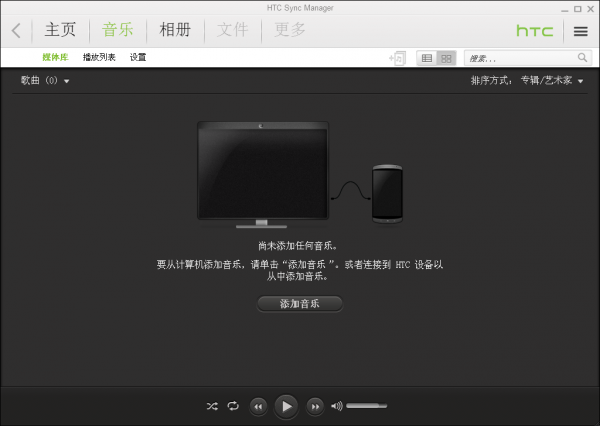Screen dimensions: 600x426
Task: Open the 专辑/艺术家 sort dropdown
Action: [x=551, y=80]
